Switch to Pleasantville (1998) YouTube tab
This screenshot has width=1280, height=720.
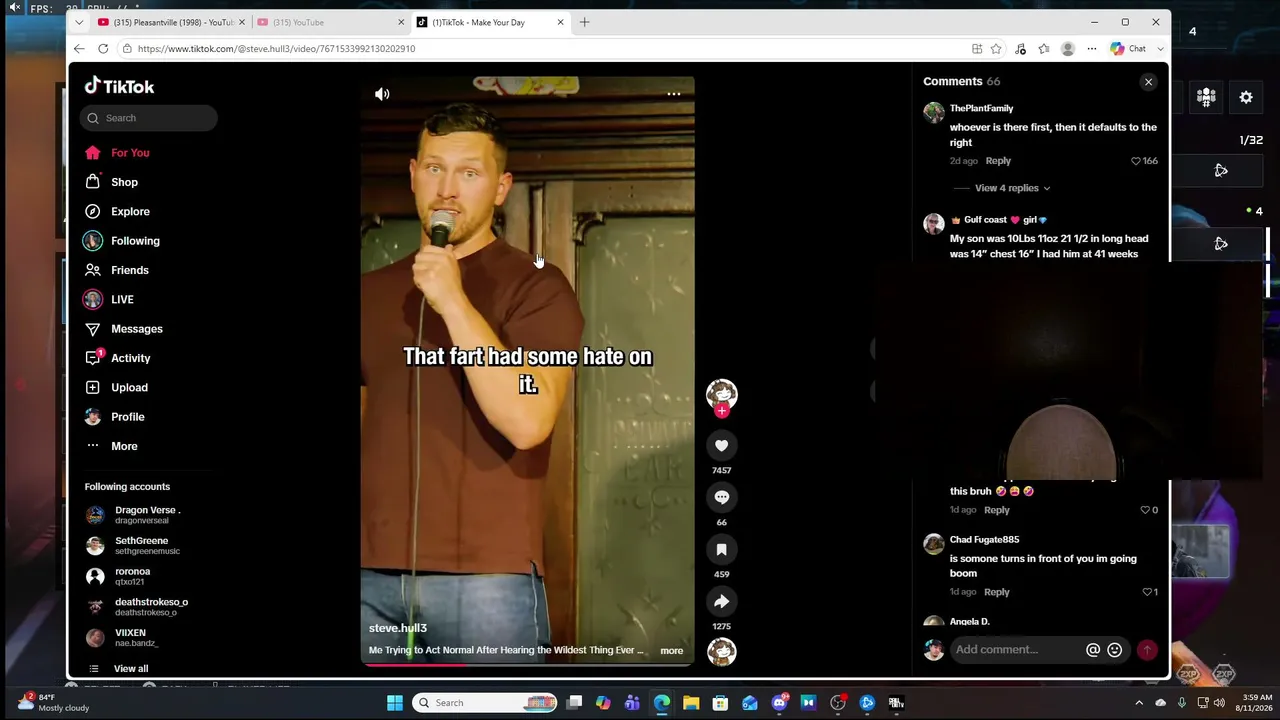[x=170, y=22]
